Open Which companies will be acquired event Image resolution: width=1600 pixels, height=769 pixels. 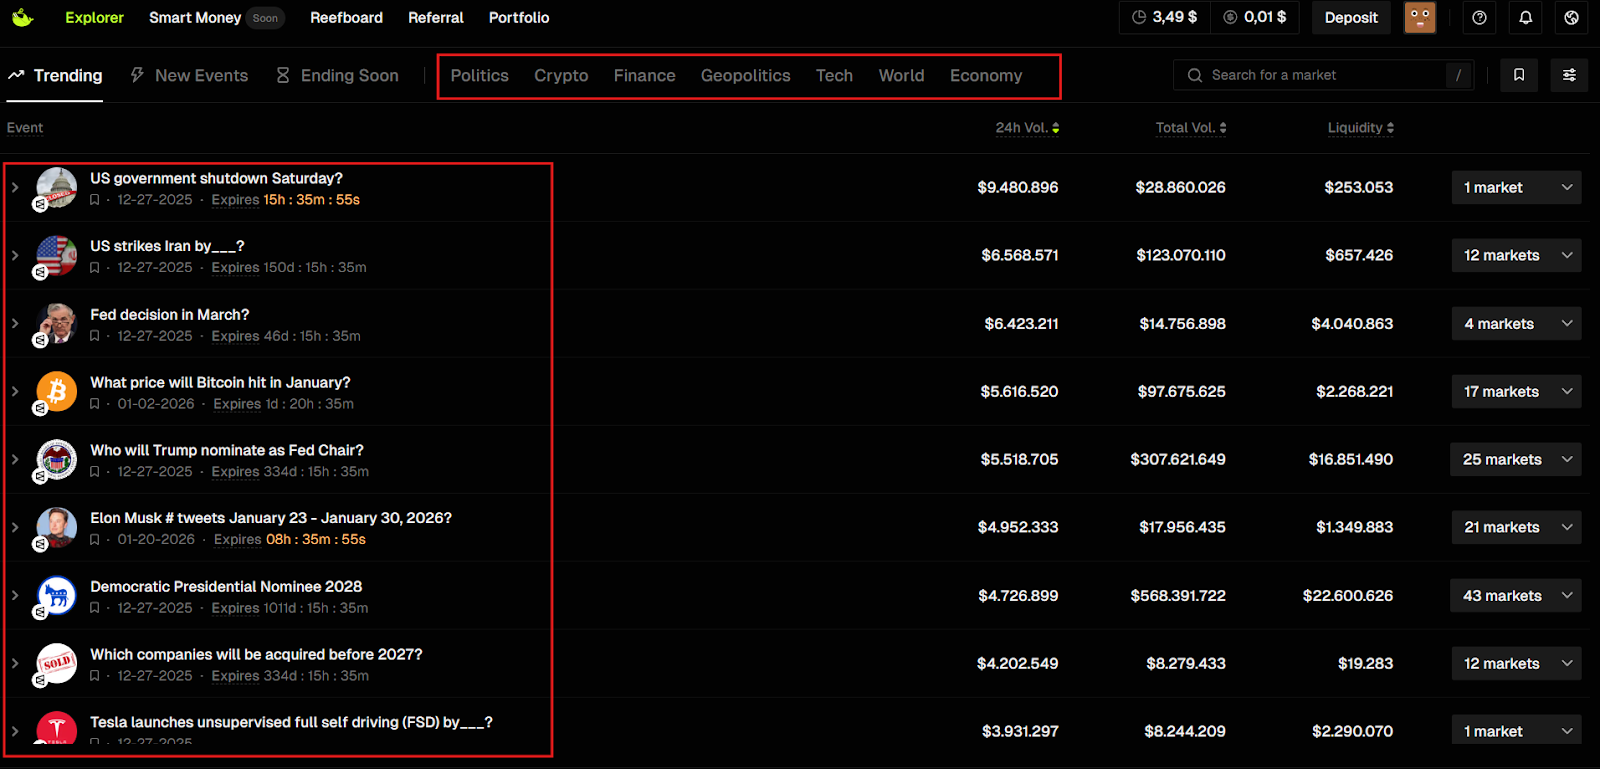pyautogui.click(x=256, y=654)
